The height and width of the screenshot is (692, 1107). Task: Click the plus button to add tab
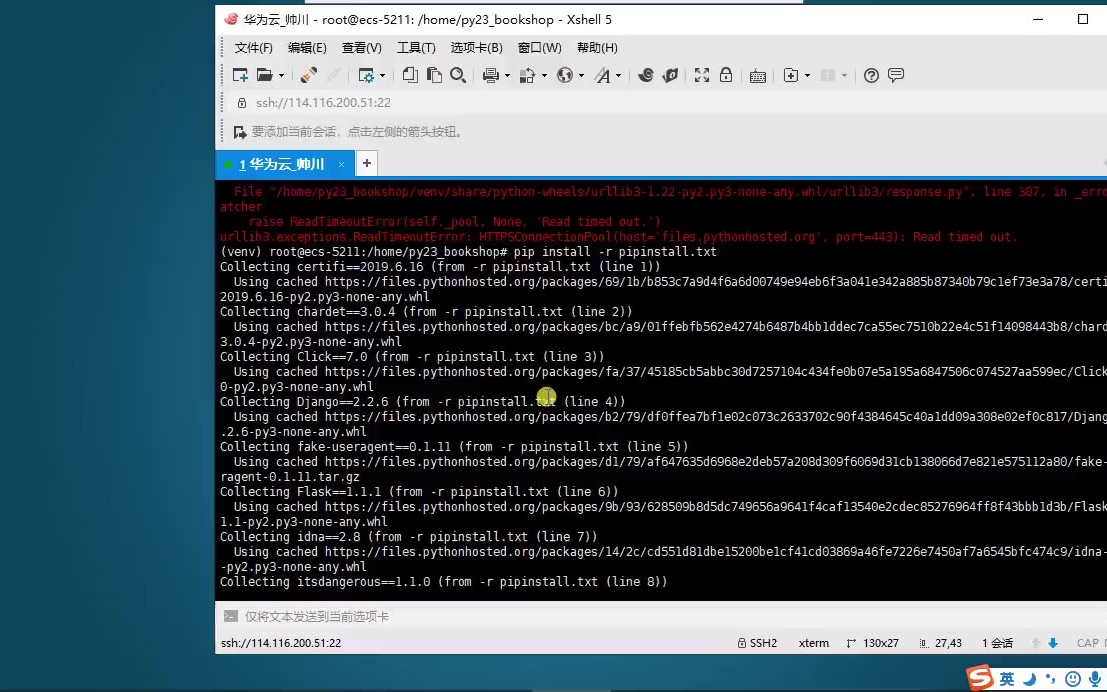[367, 163]
